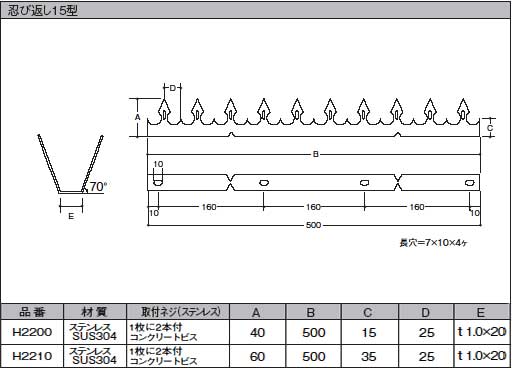The height and width of the screenshot is (369, 512).
Task: Click the A value 60 for H2210
Action: 257,356
